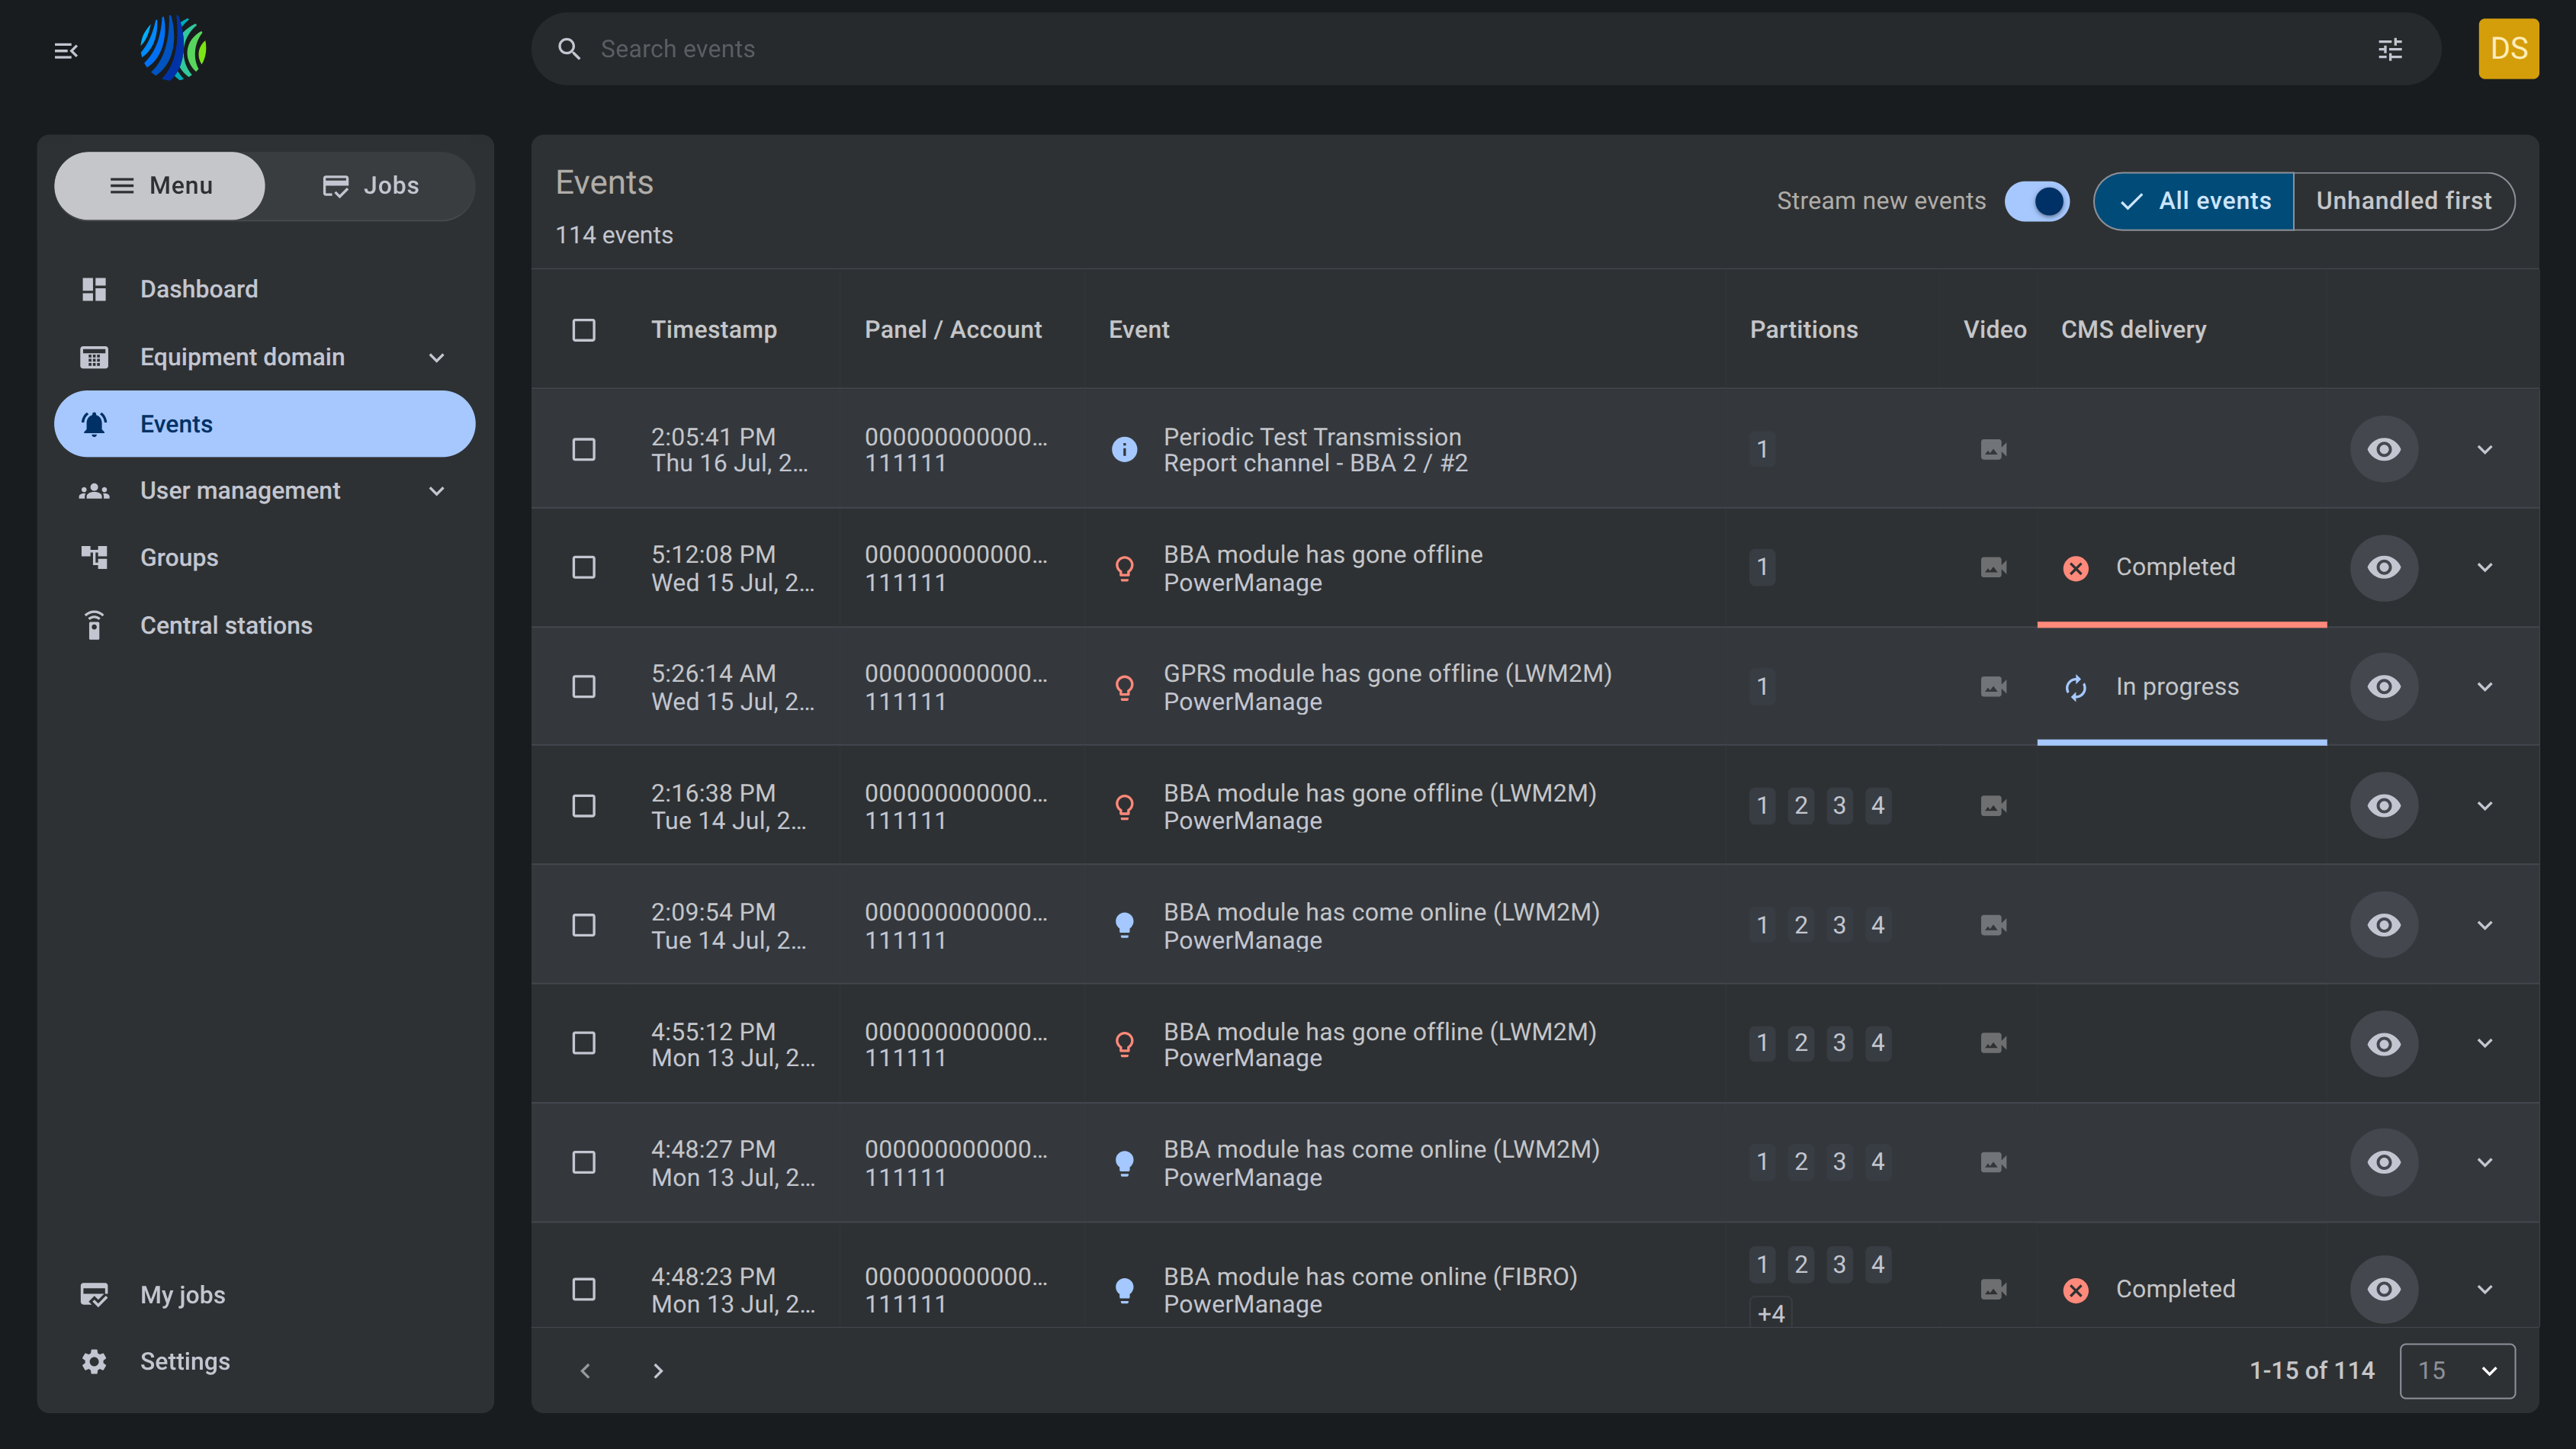Go to next page of events
Viewport: 2576px width, 1449px height.
click(657, 1370)
